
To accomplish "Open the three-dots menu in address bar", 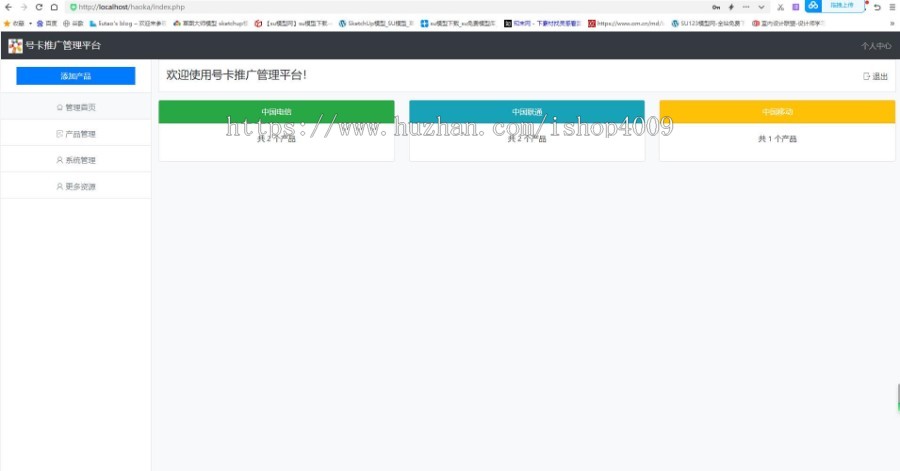I will 746,7.
